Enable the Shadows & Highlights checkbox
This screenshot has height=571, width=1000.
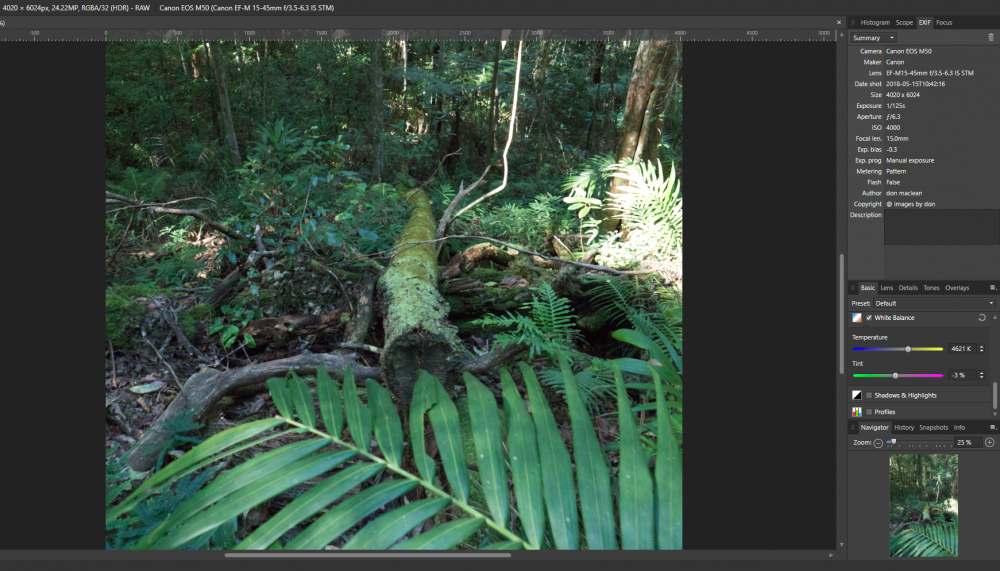pos(869,396)
